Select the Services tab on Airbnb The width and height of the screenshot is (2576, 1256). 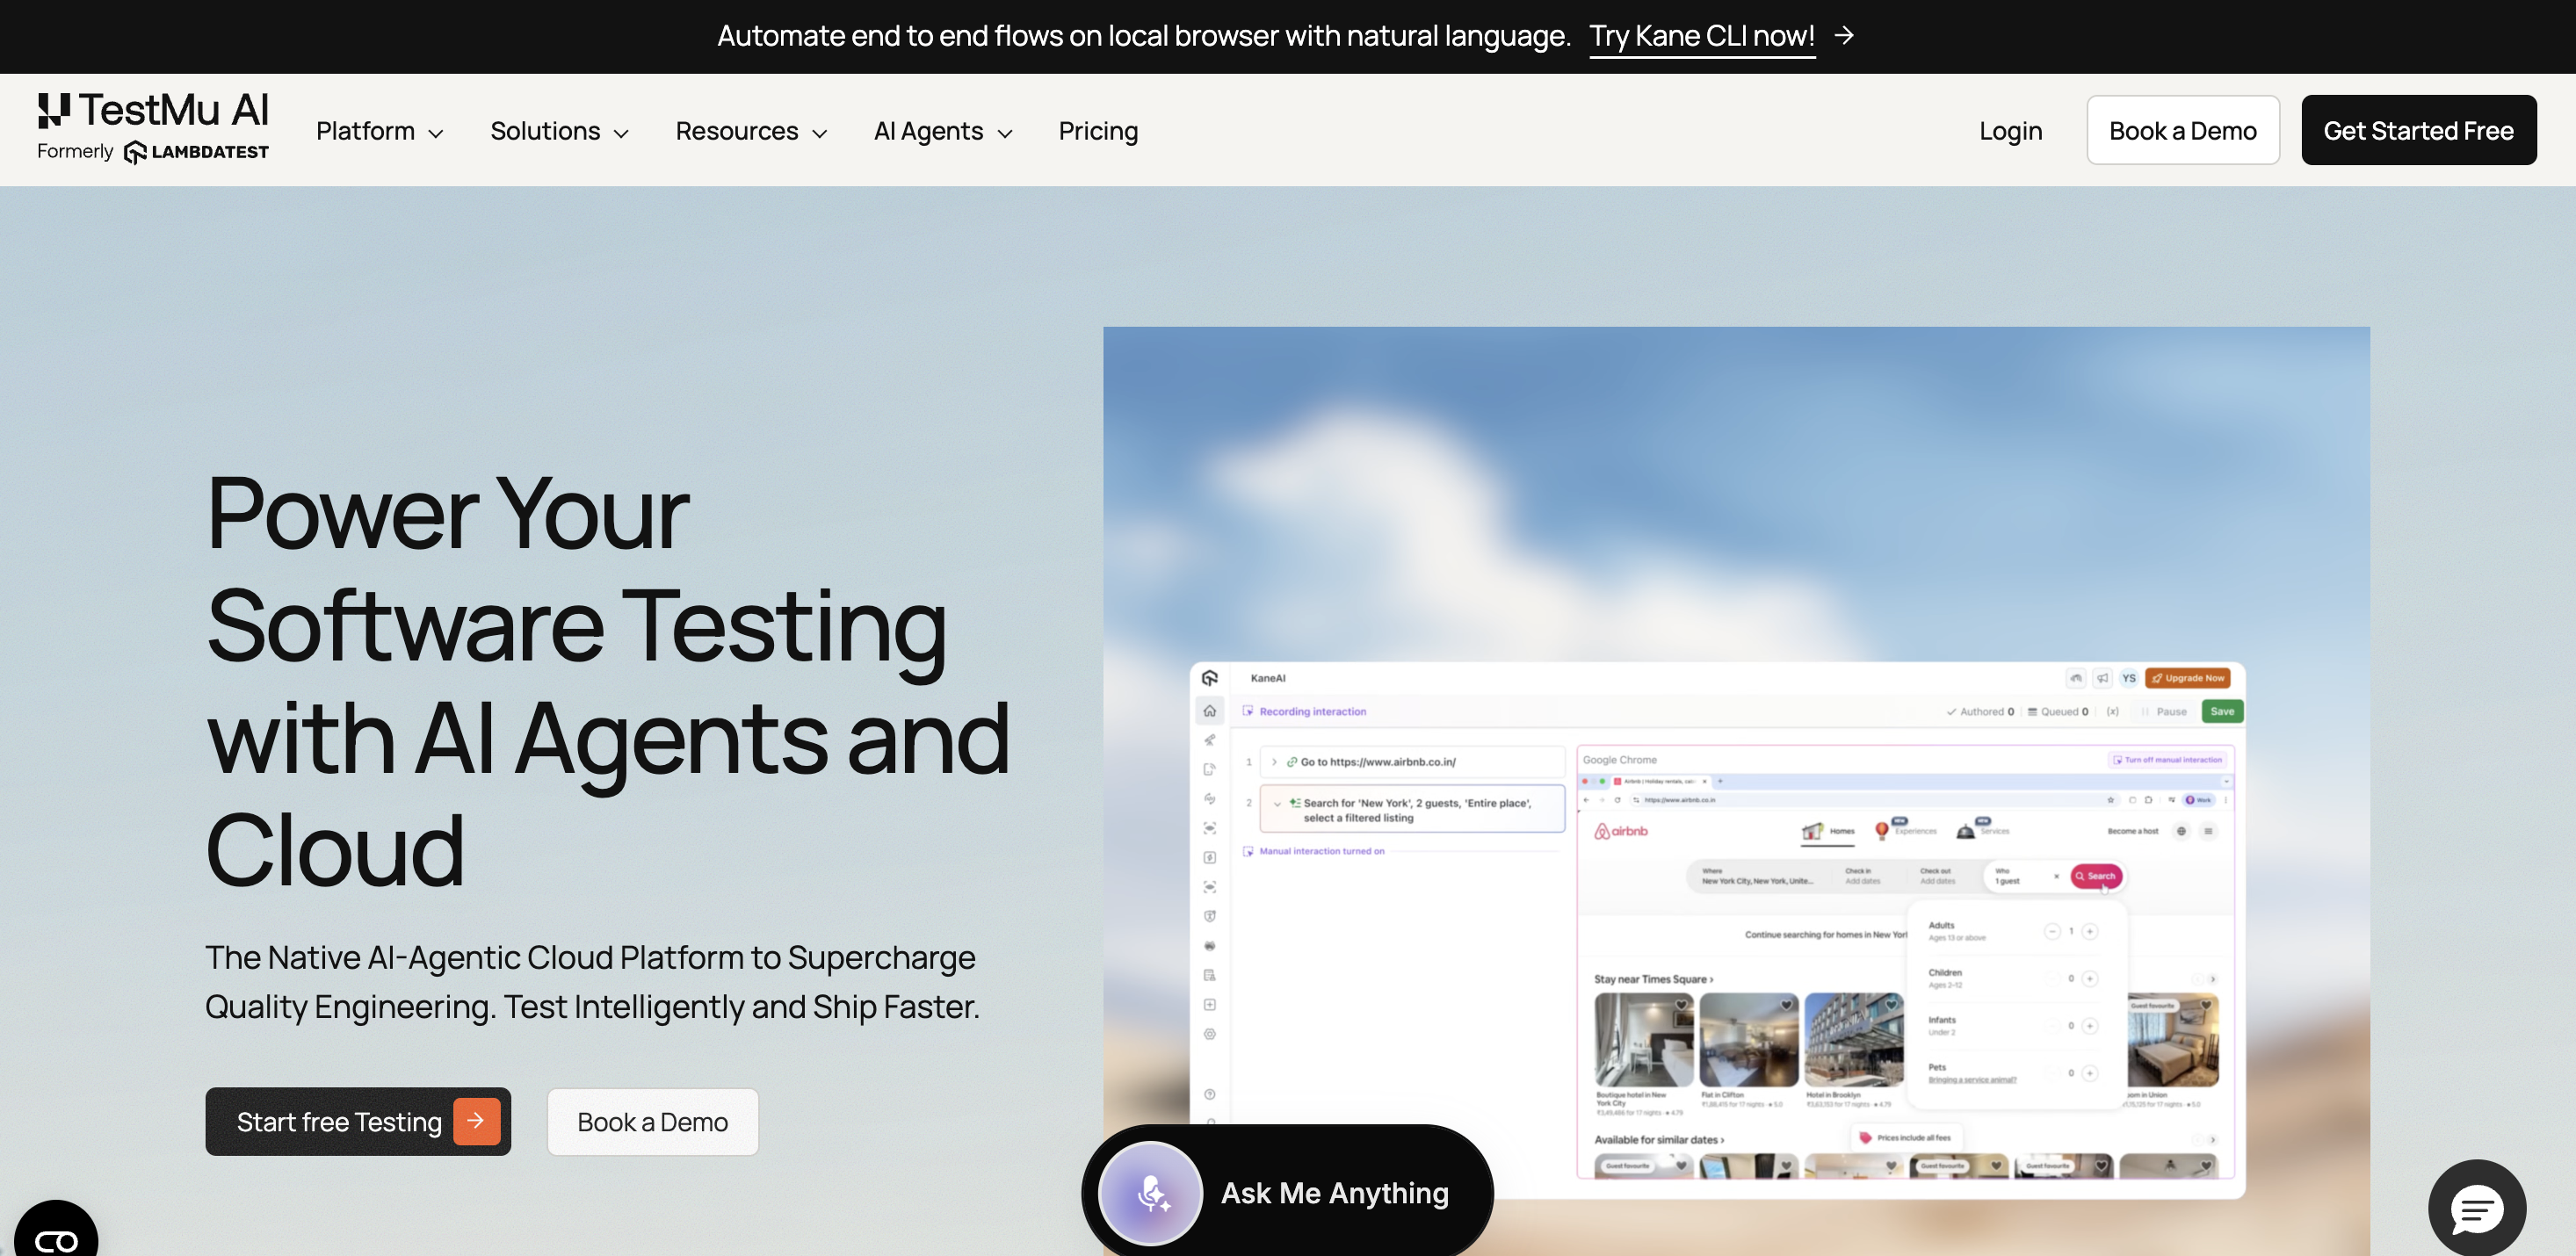point(1983,829)
